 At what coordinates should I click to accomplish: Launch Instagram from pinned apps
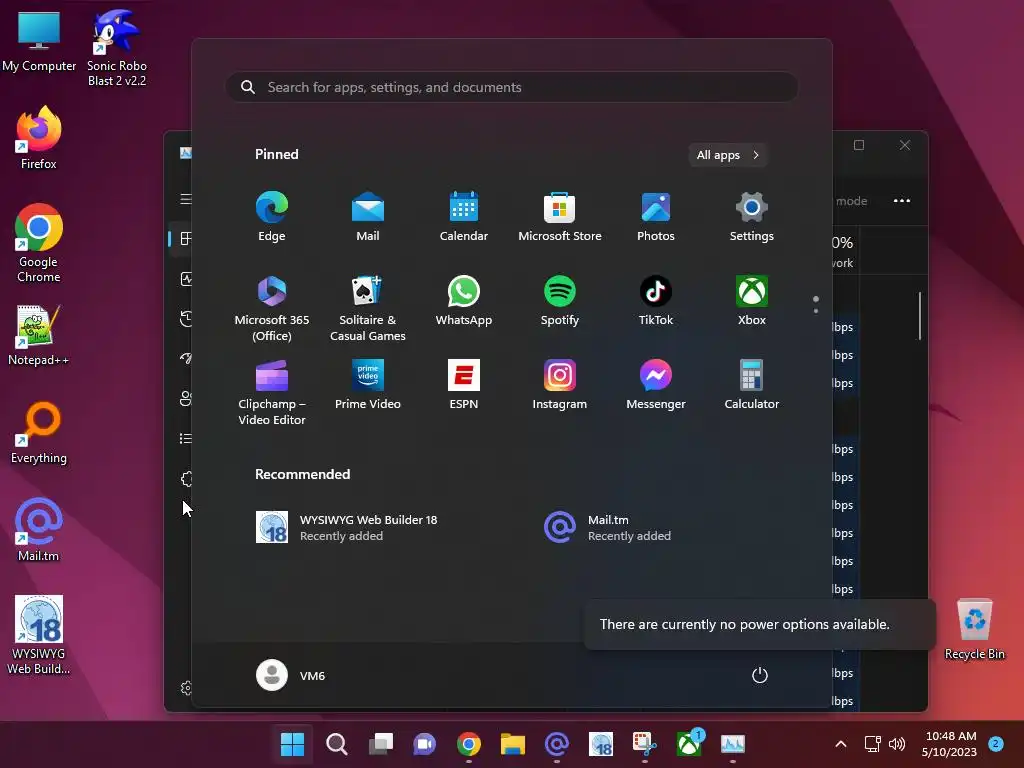coord(560,385)
